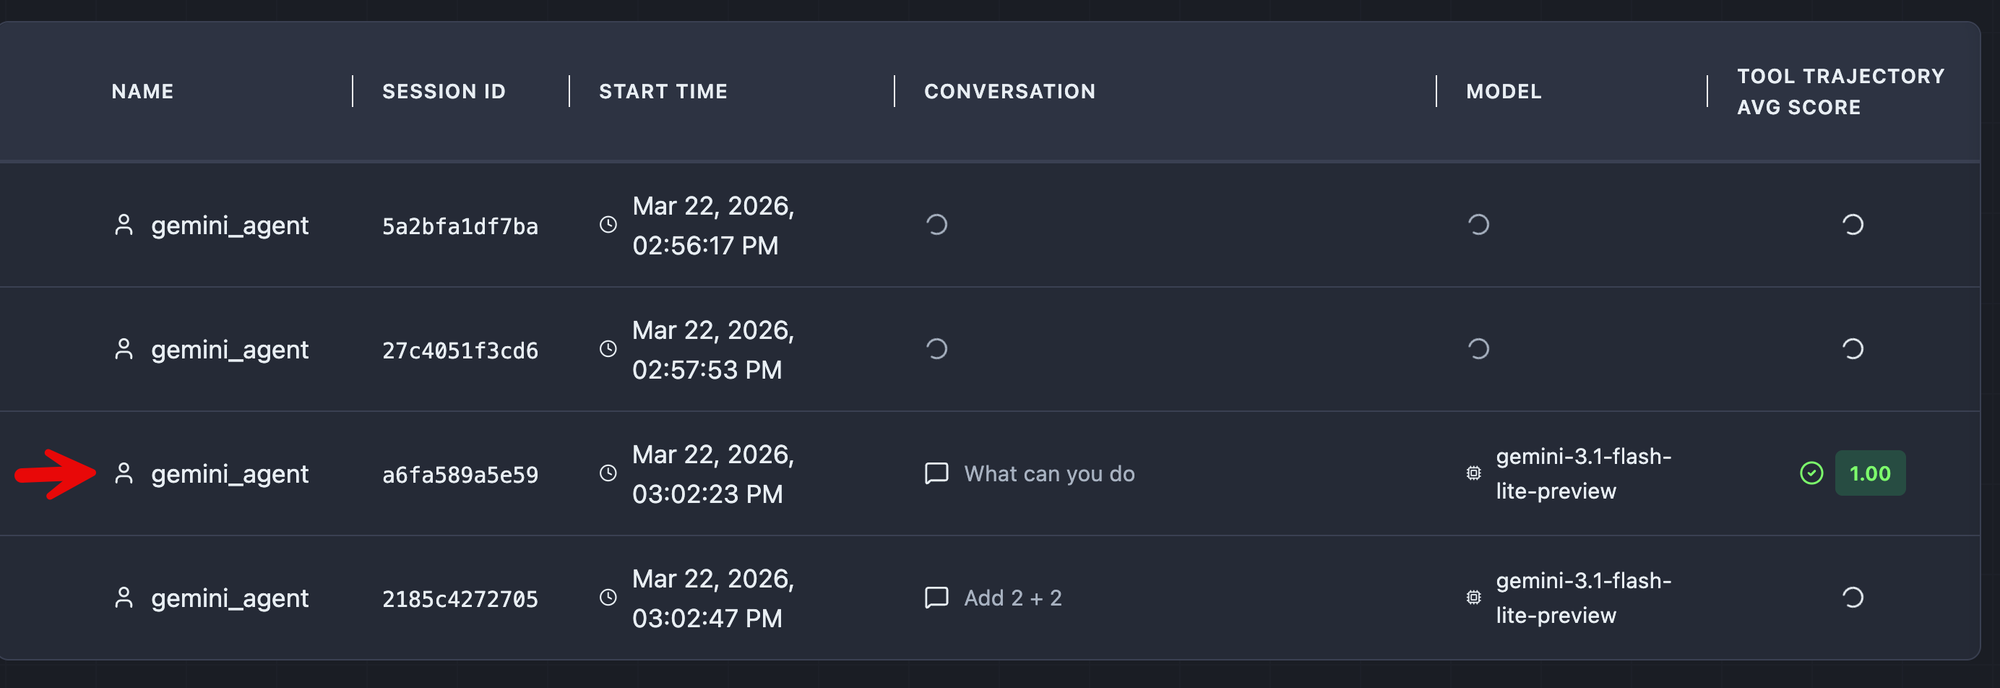This screenshot has height=688, width=2000.
Task: Sort by the Start Time column header
Action: [663, 92]
